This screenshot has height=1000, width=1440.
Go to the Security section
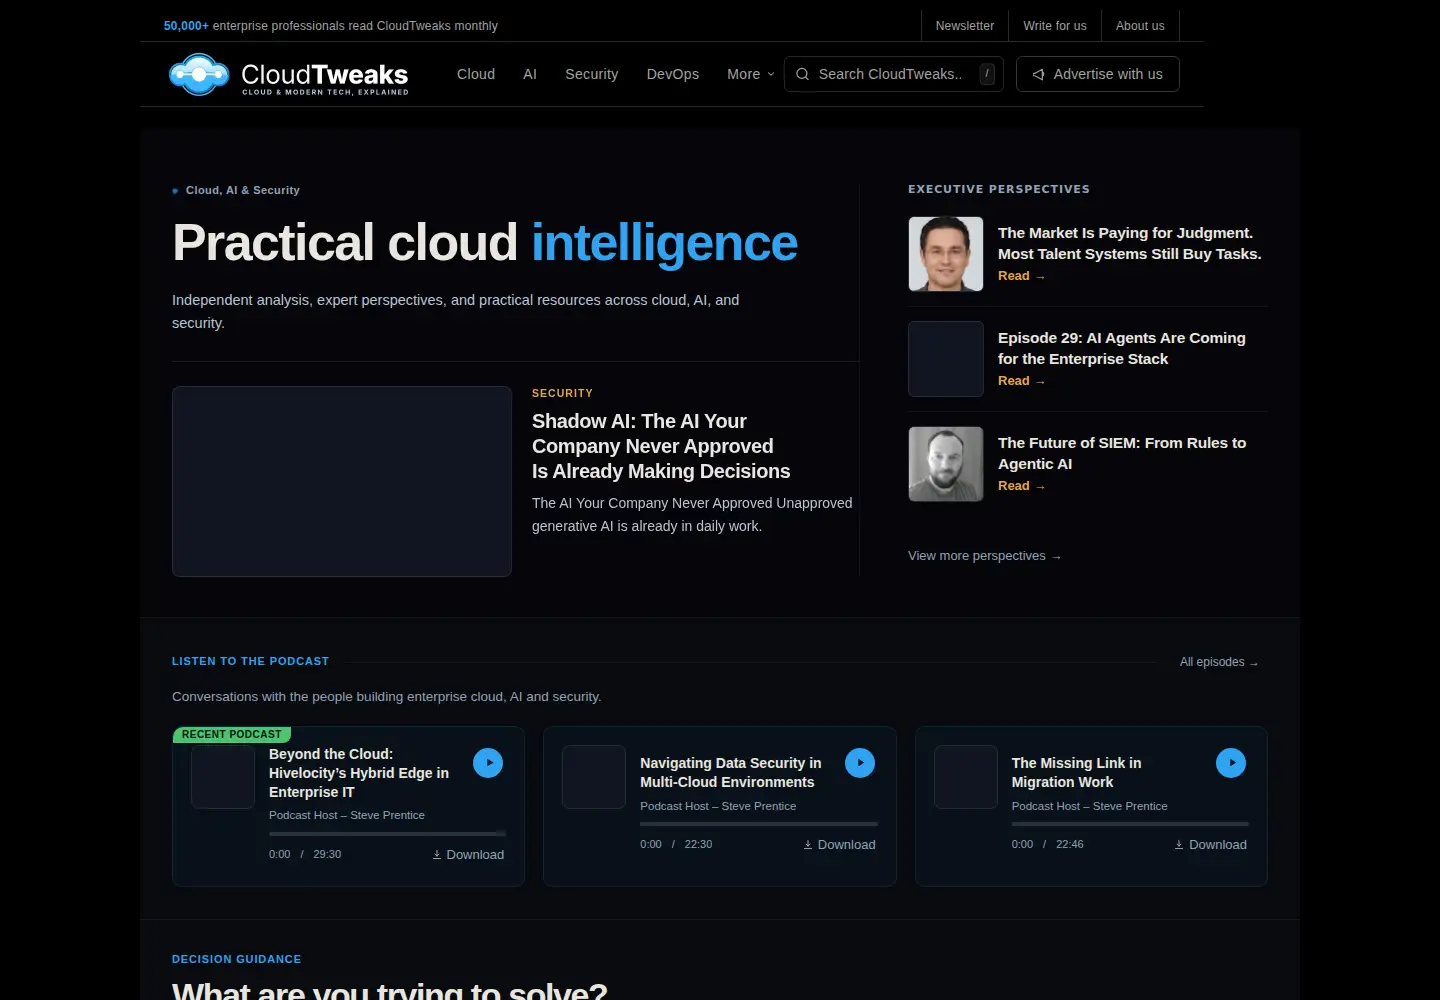coord(591,74)
